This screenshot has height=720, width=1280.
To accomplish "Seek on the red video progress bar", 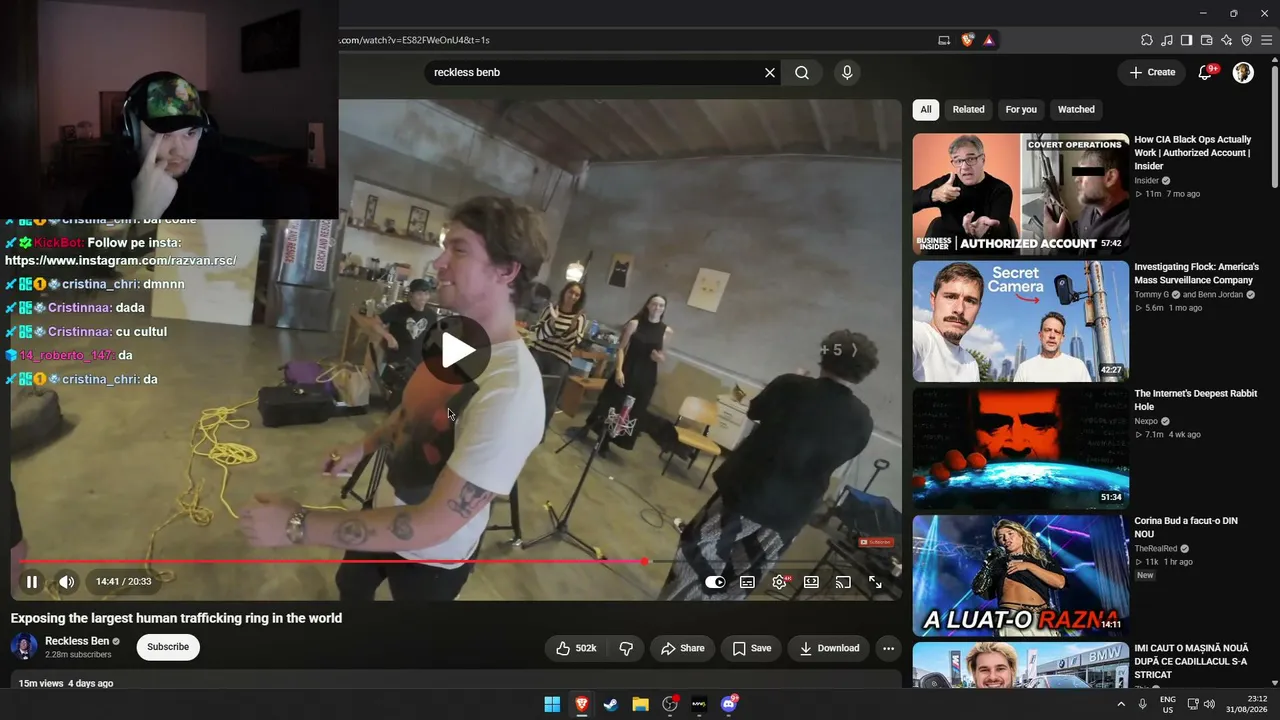I will click(456, 562).
